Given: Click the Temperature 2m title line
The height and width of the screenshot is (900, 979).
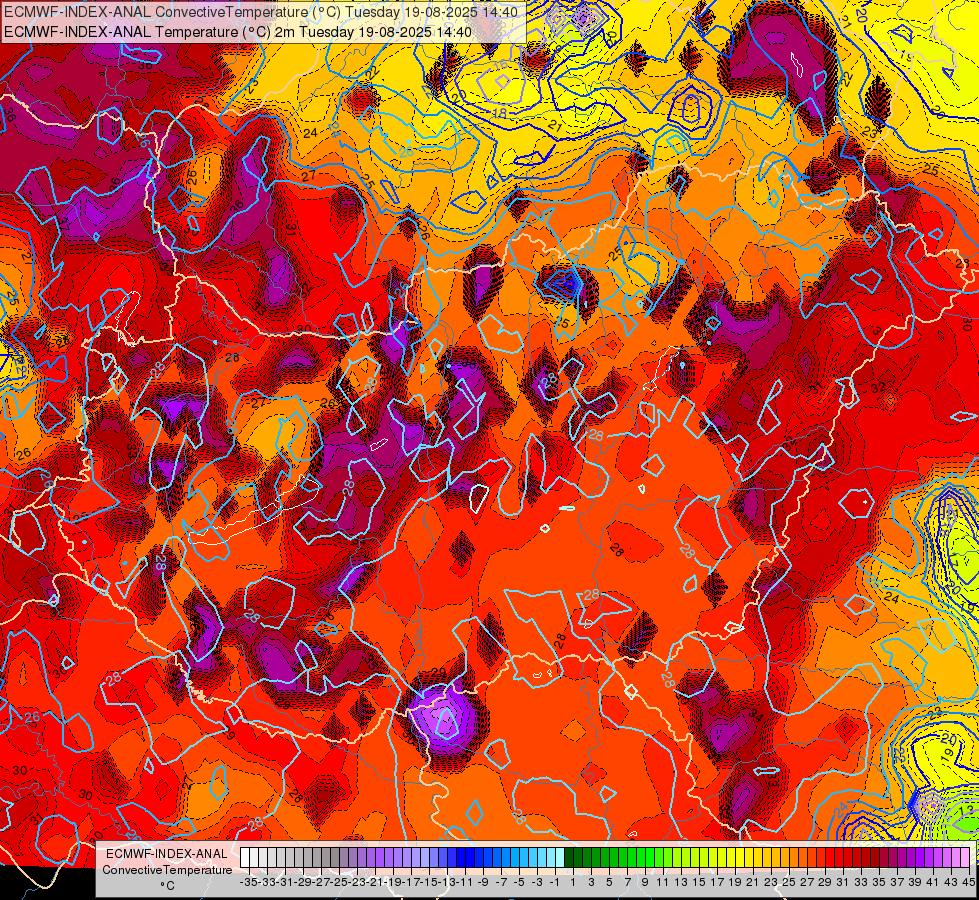Looking at the screenshot, I should tap(238, 32).
